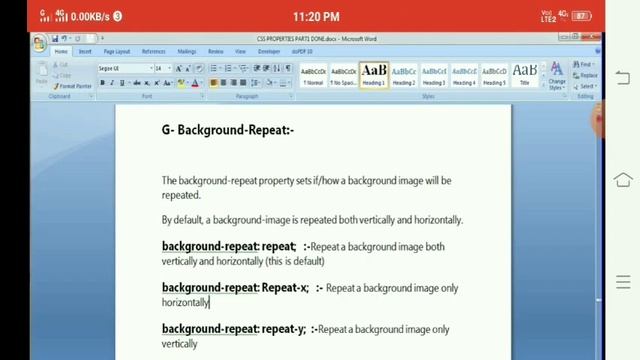
Task: Click the Cut command
Action: coord(60,65)
